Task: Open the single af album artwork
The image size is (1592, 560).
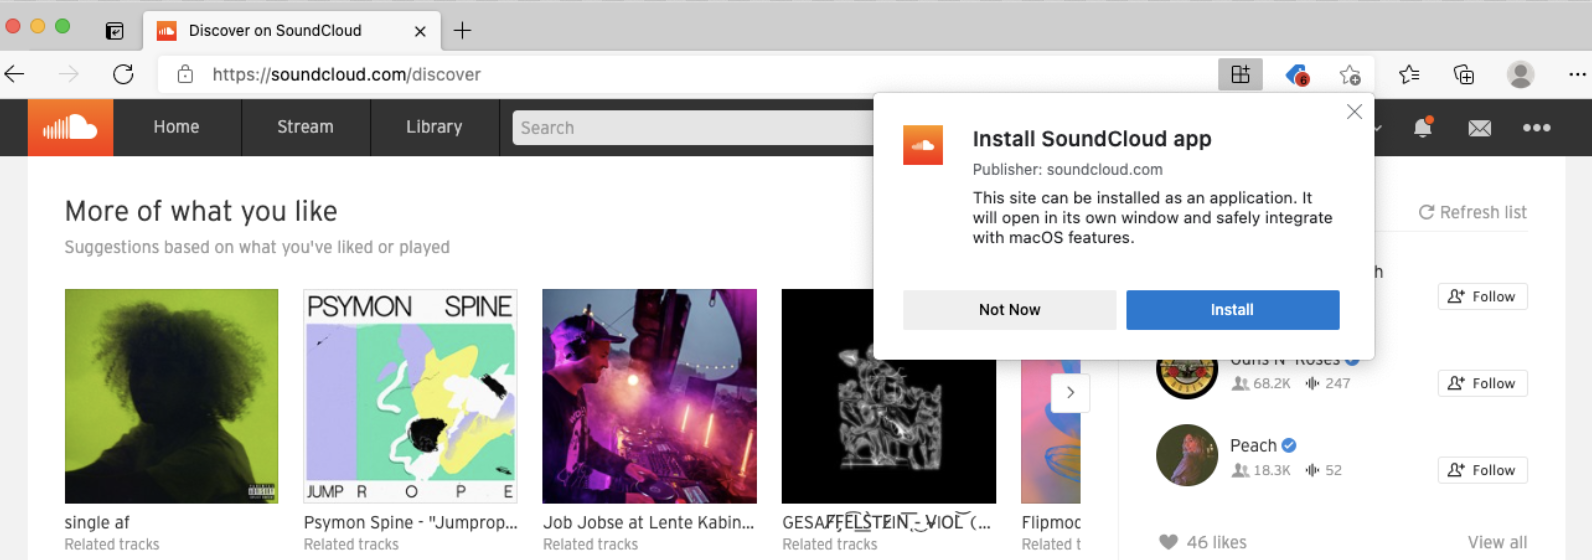Action: tap(171, 396)
